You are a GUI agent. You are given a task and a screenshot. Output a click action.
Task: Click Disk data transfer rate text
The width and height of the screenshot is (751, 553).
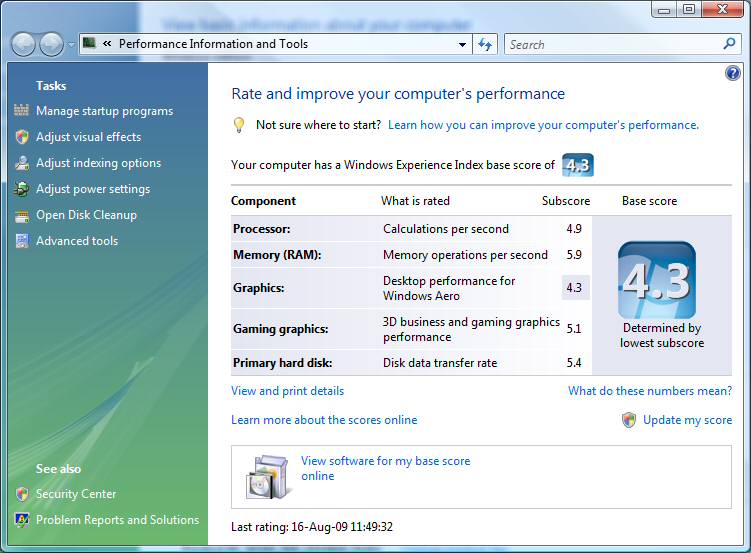(x=440, y=363)
